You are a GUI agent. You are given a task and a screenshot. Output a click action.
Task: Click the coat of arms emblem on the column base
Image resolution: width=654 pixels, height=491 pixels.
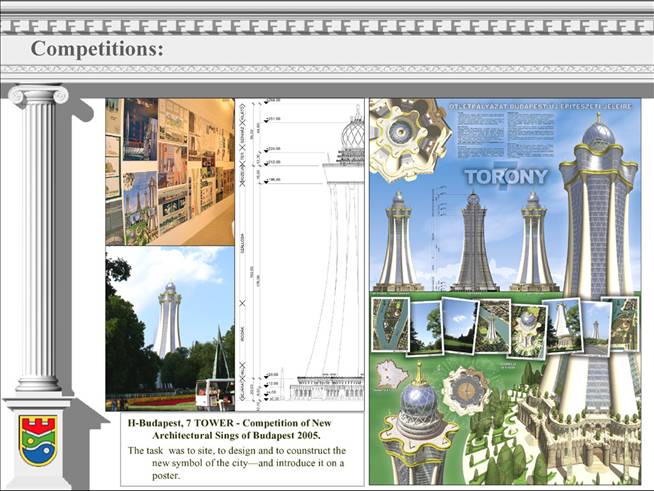coord(38,441)
